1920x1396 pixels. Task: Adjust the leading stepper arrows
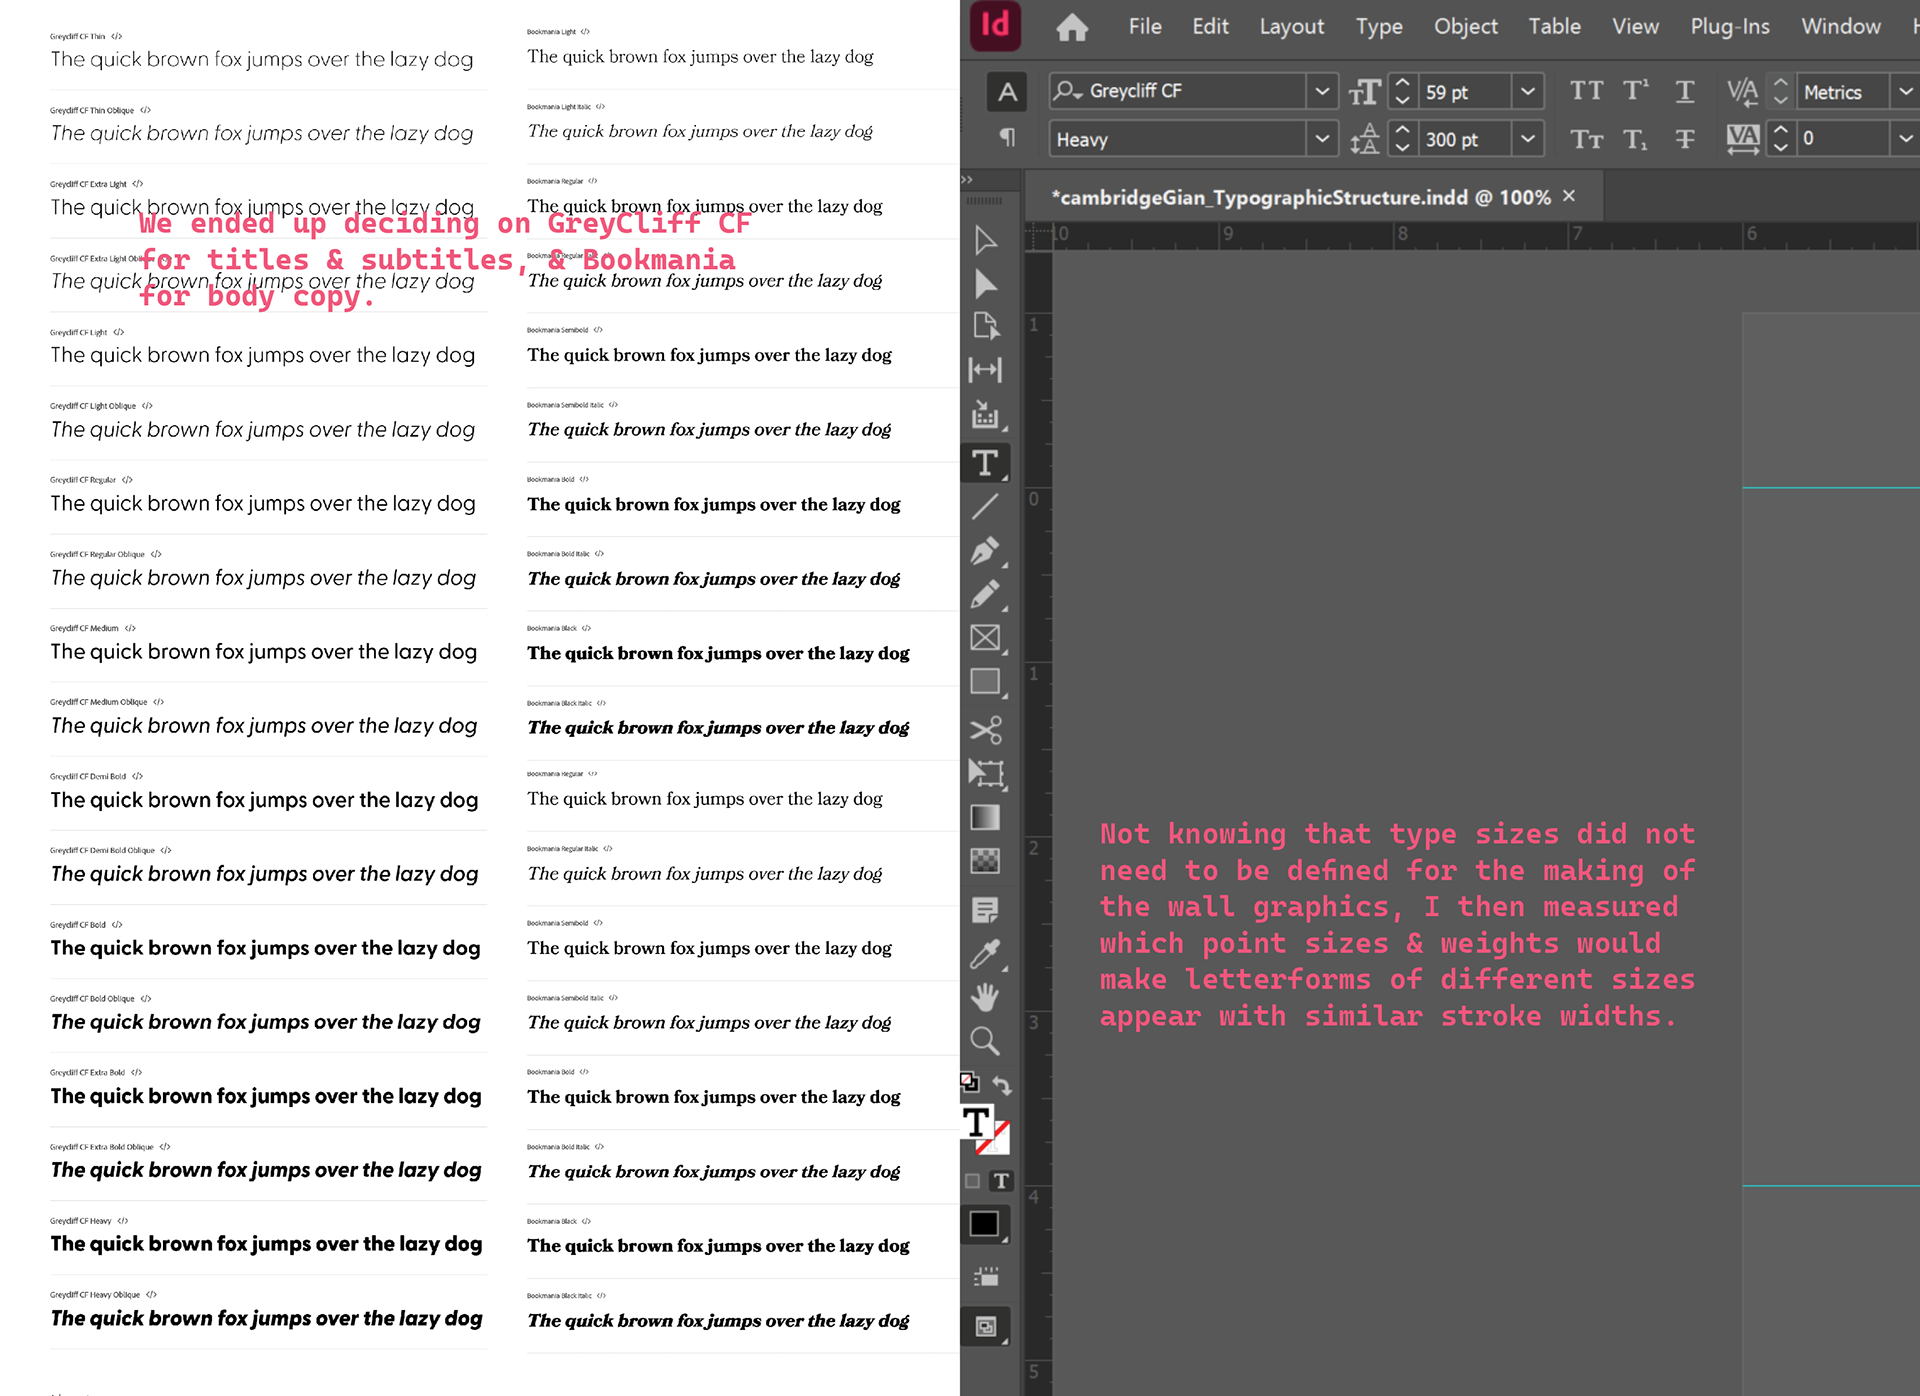point(1402,139)
